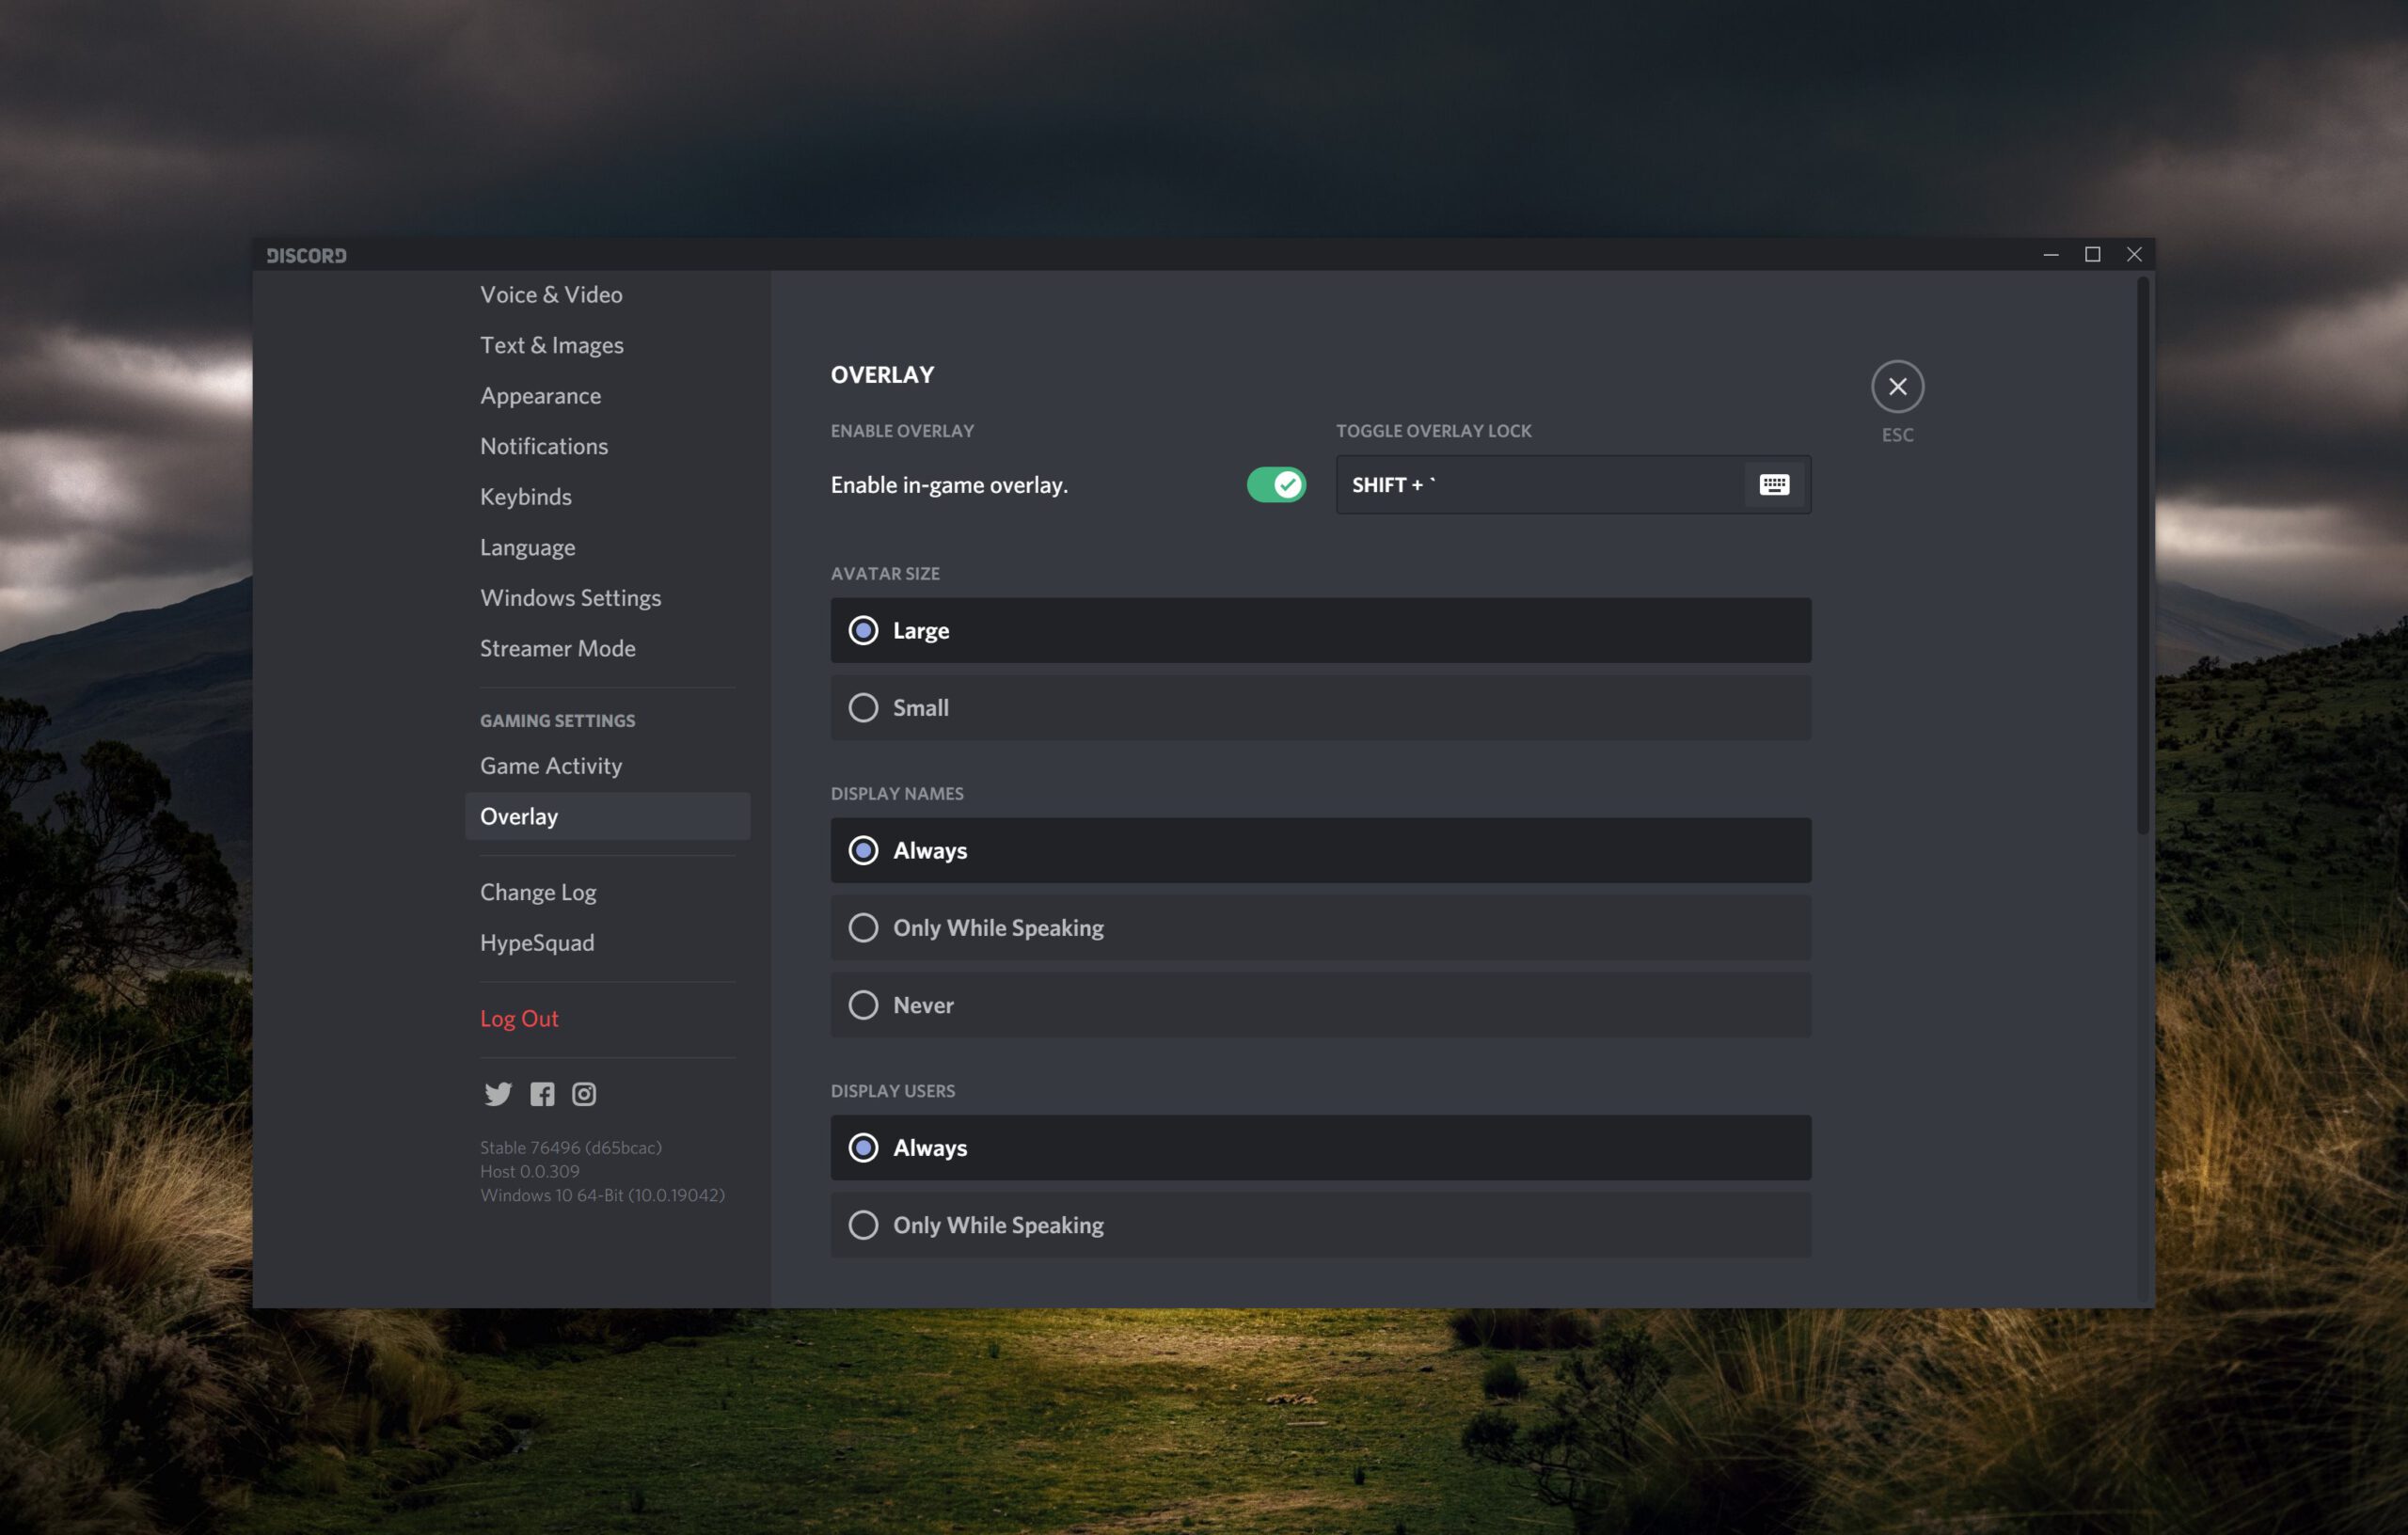Click the TOGGLE OVERLAY LOCK label
The height and width of the screenshot is (1535, 2408).
coord(1433,431)
